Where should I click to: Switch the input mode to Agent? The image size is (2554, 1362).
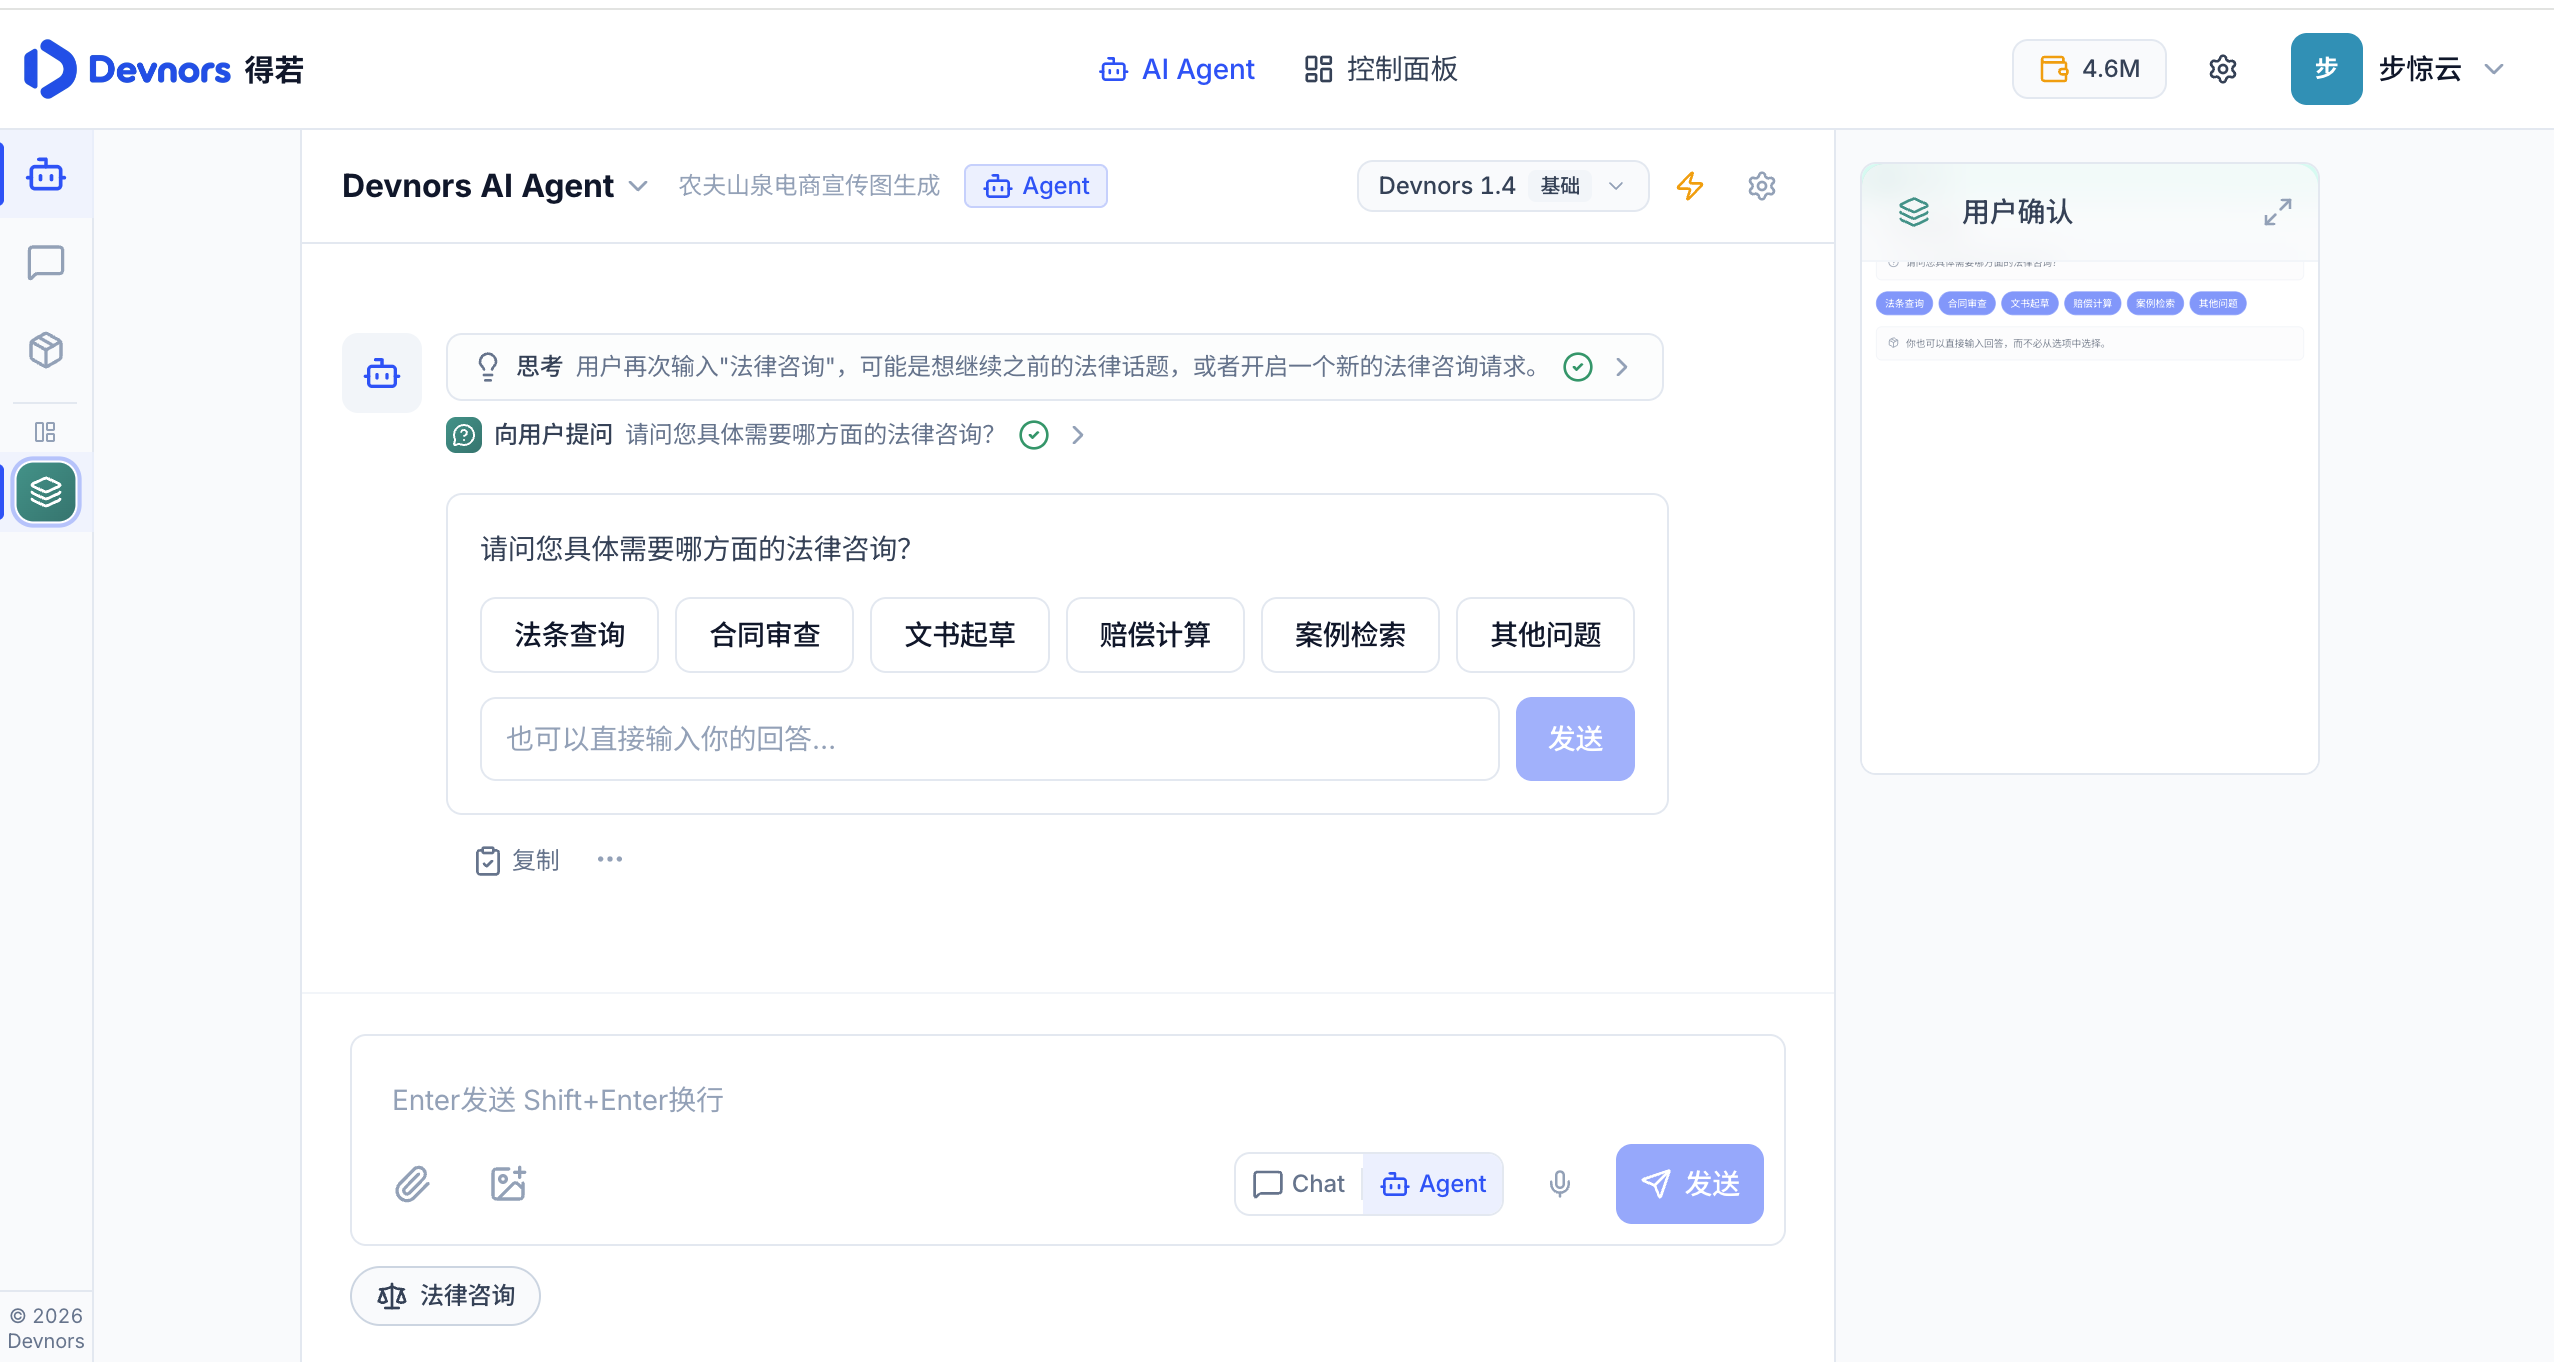tap(1433, 1184)
